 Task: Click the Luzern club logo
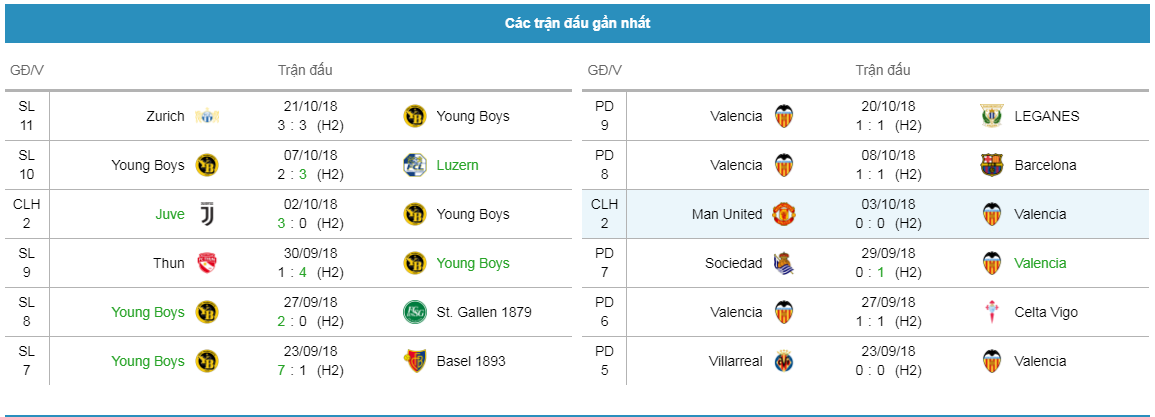(x=415, y=165)
